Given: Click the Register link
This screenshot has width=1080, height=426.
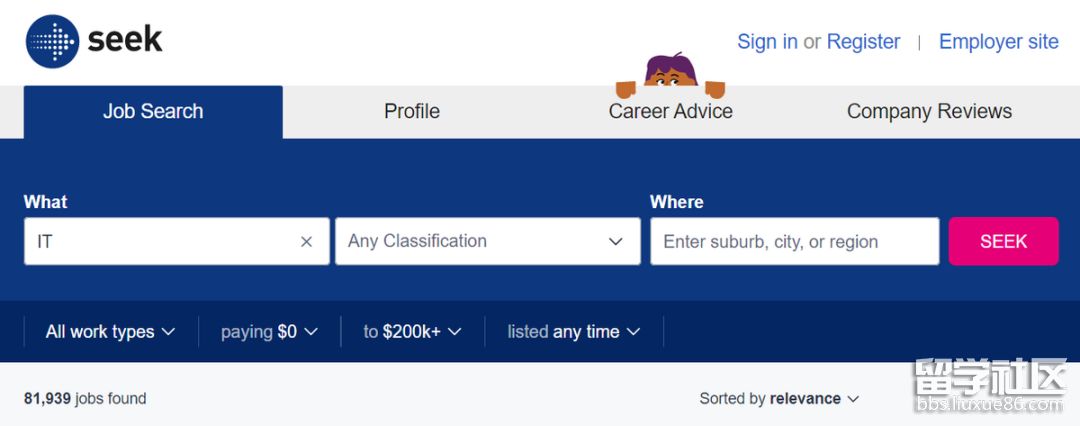Looking at the screenshot, I should (863, 42).
